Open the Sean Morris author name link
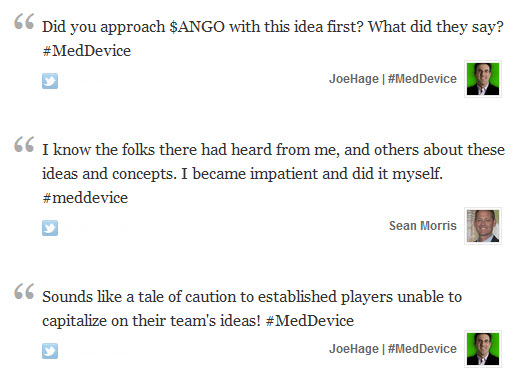The image size is (531, 392). 423,226
